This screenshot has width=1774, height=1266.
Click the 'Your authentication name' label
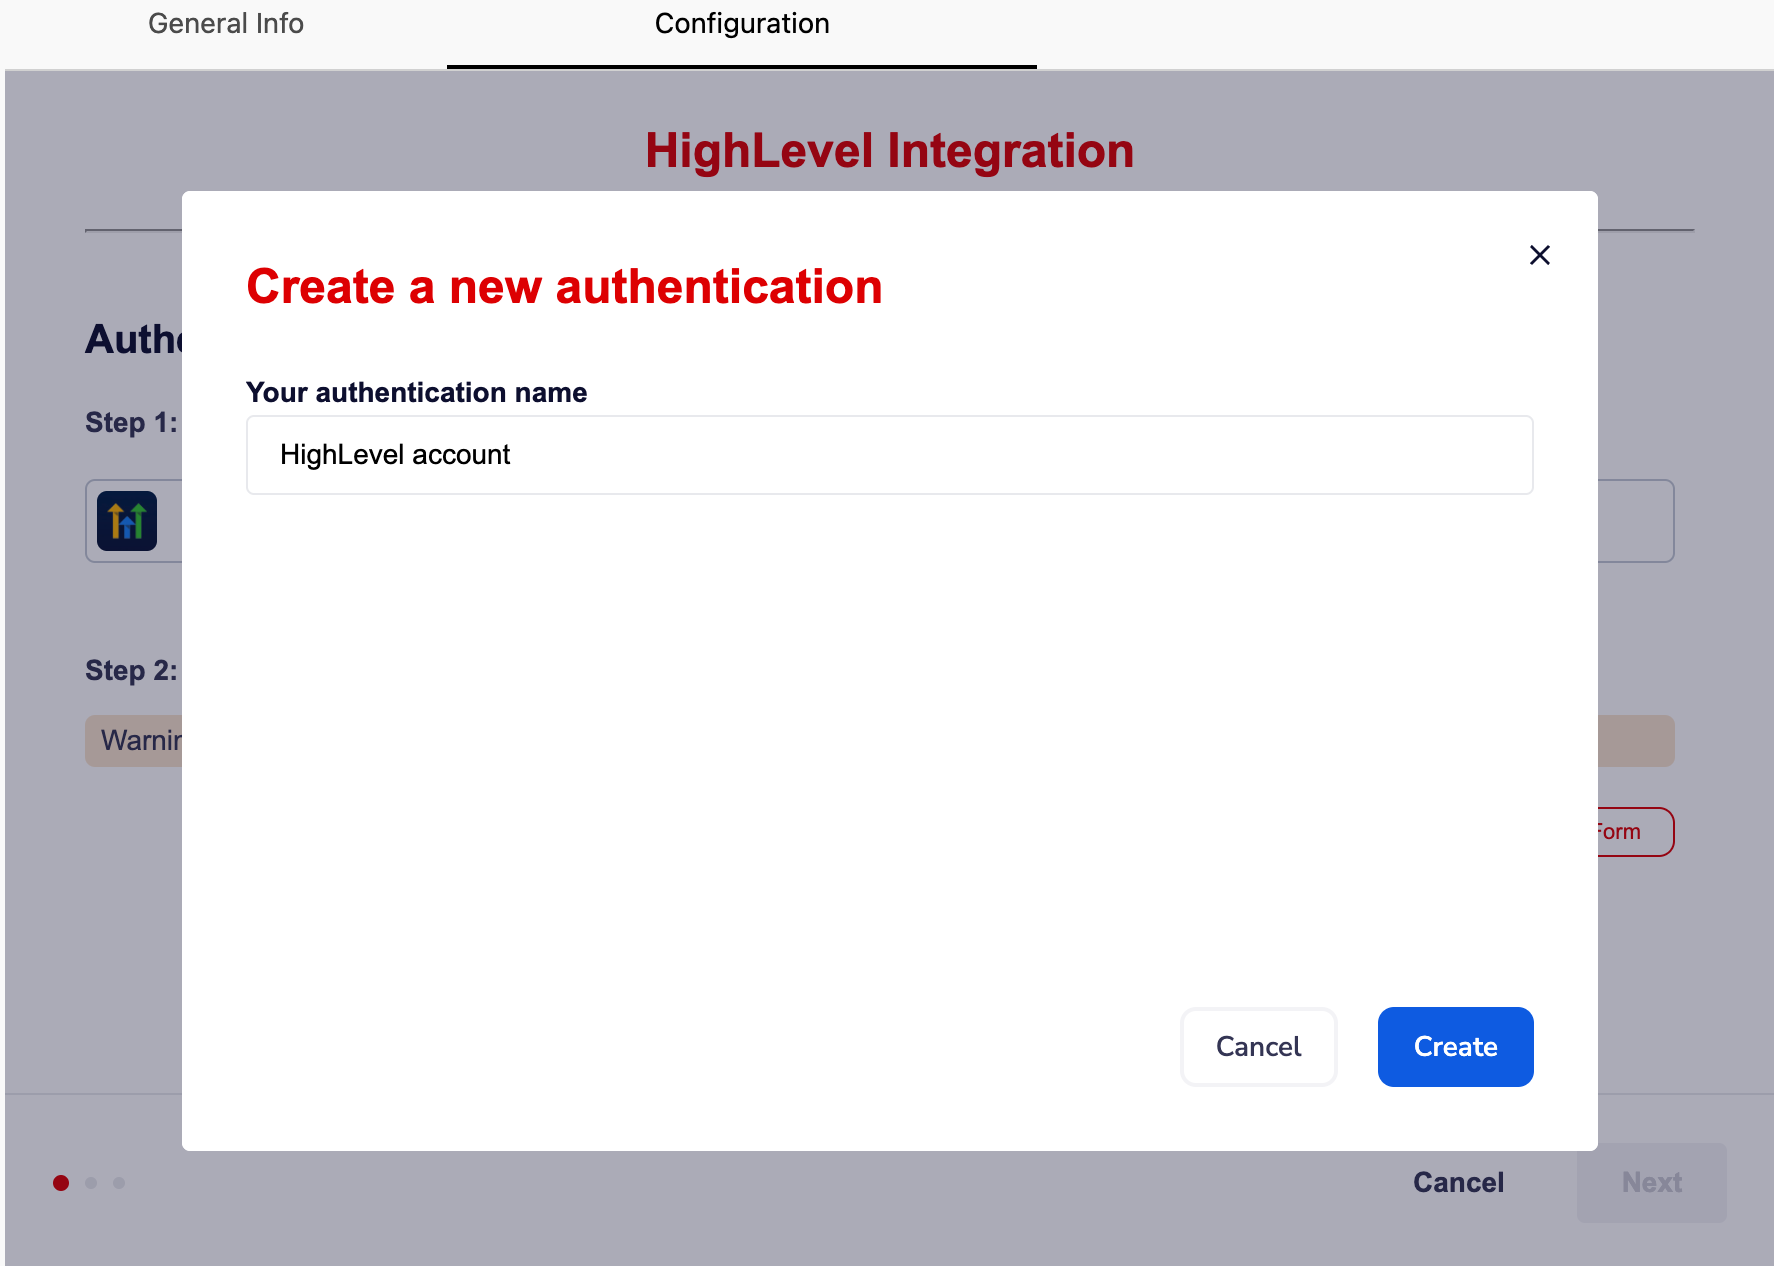(x=416, y=392)
